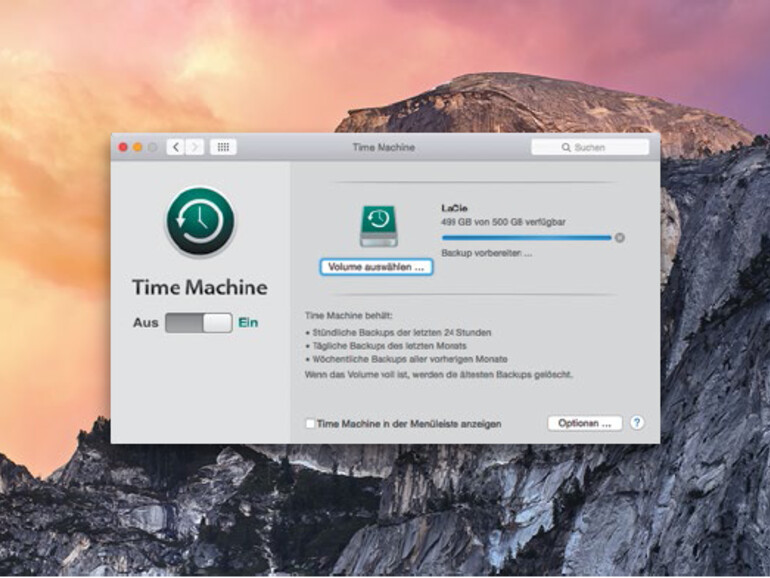Click 'Backup vorbereiten ...' status text
Image resolution: width=770 pixels, height=578 pixels.
coord(487,253)
